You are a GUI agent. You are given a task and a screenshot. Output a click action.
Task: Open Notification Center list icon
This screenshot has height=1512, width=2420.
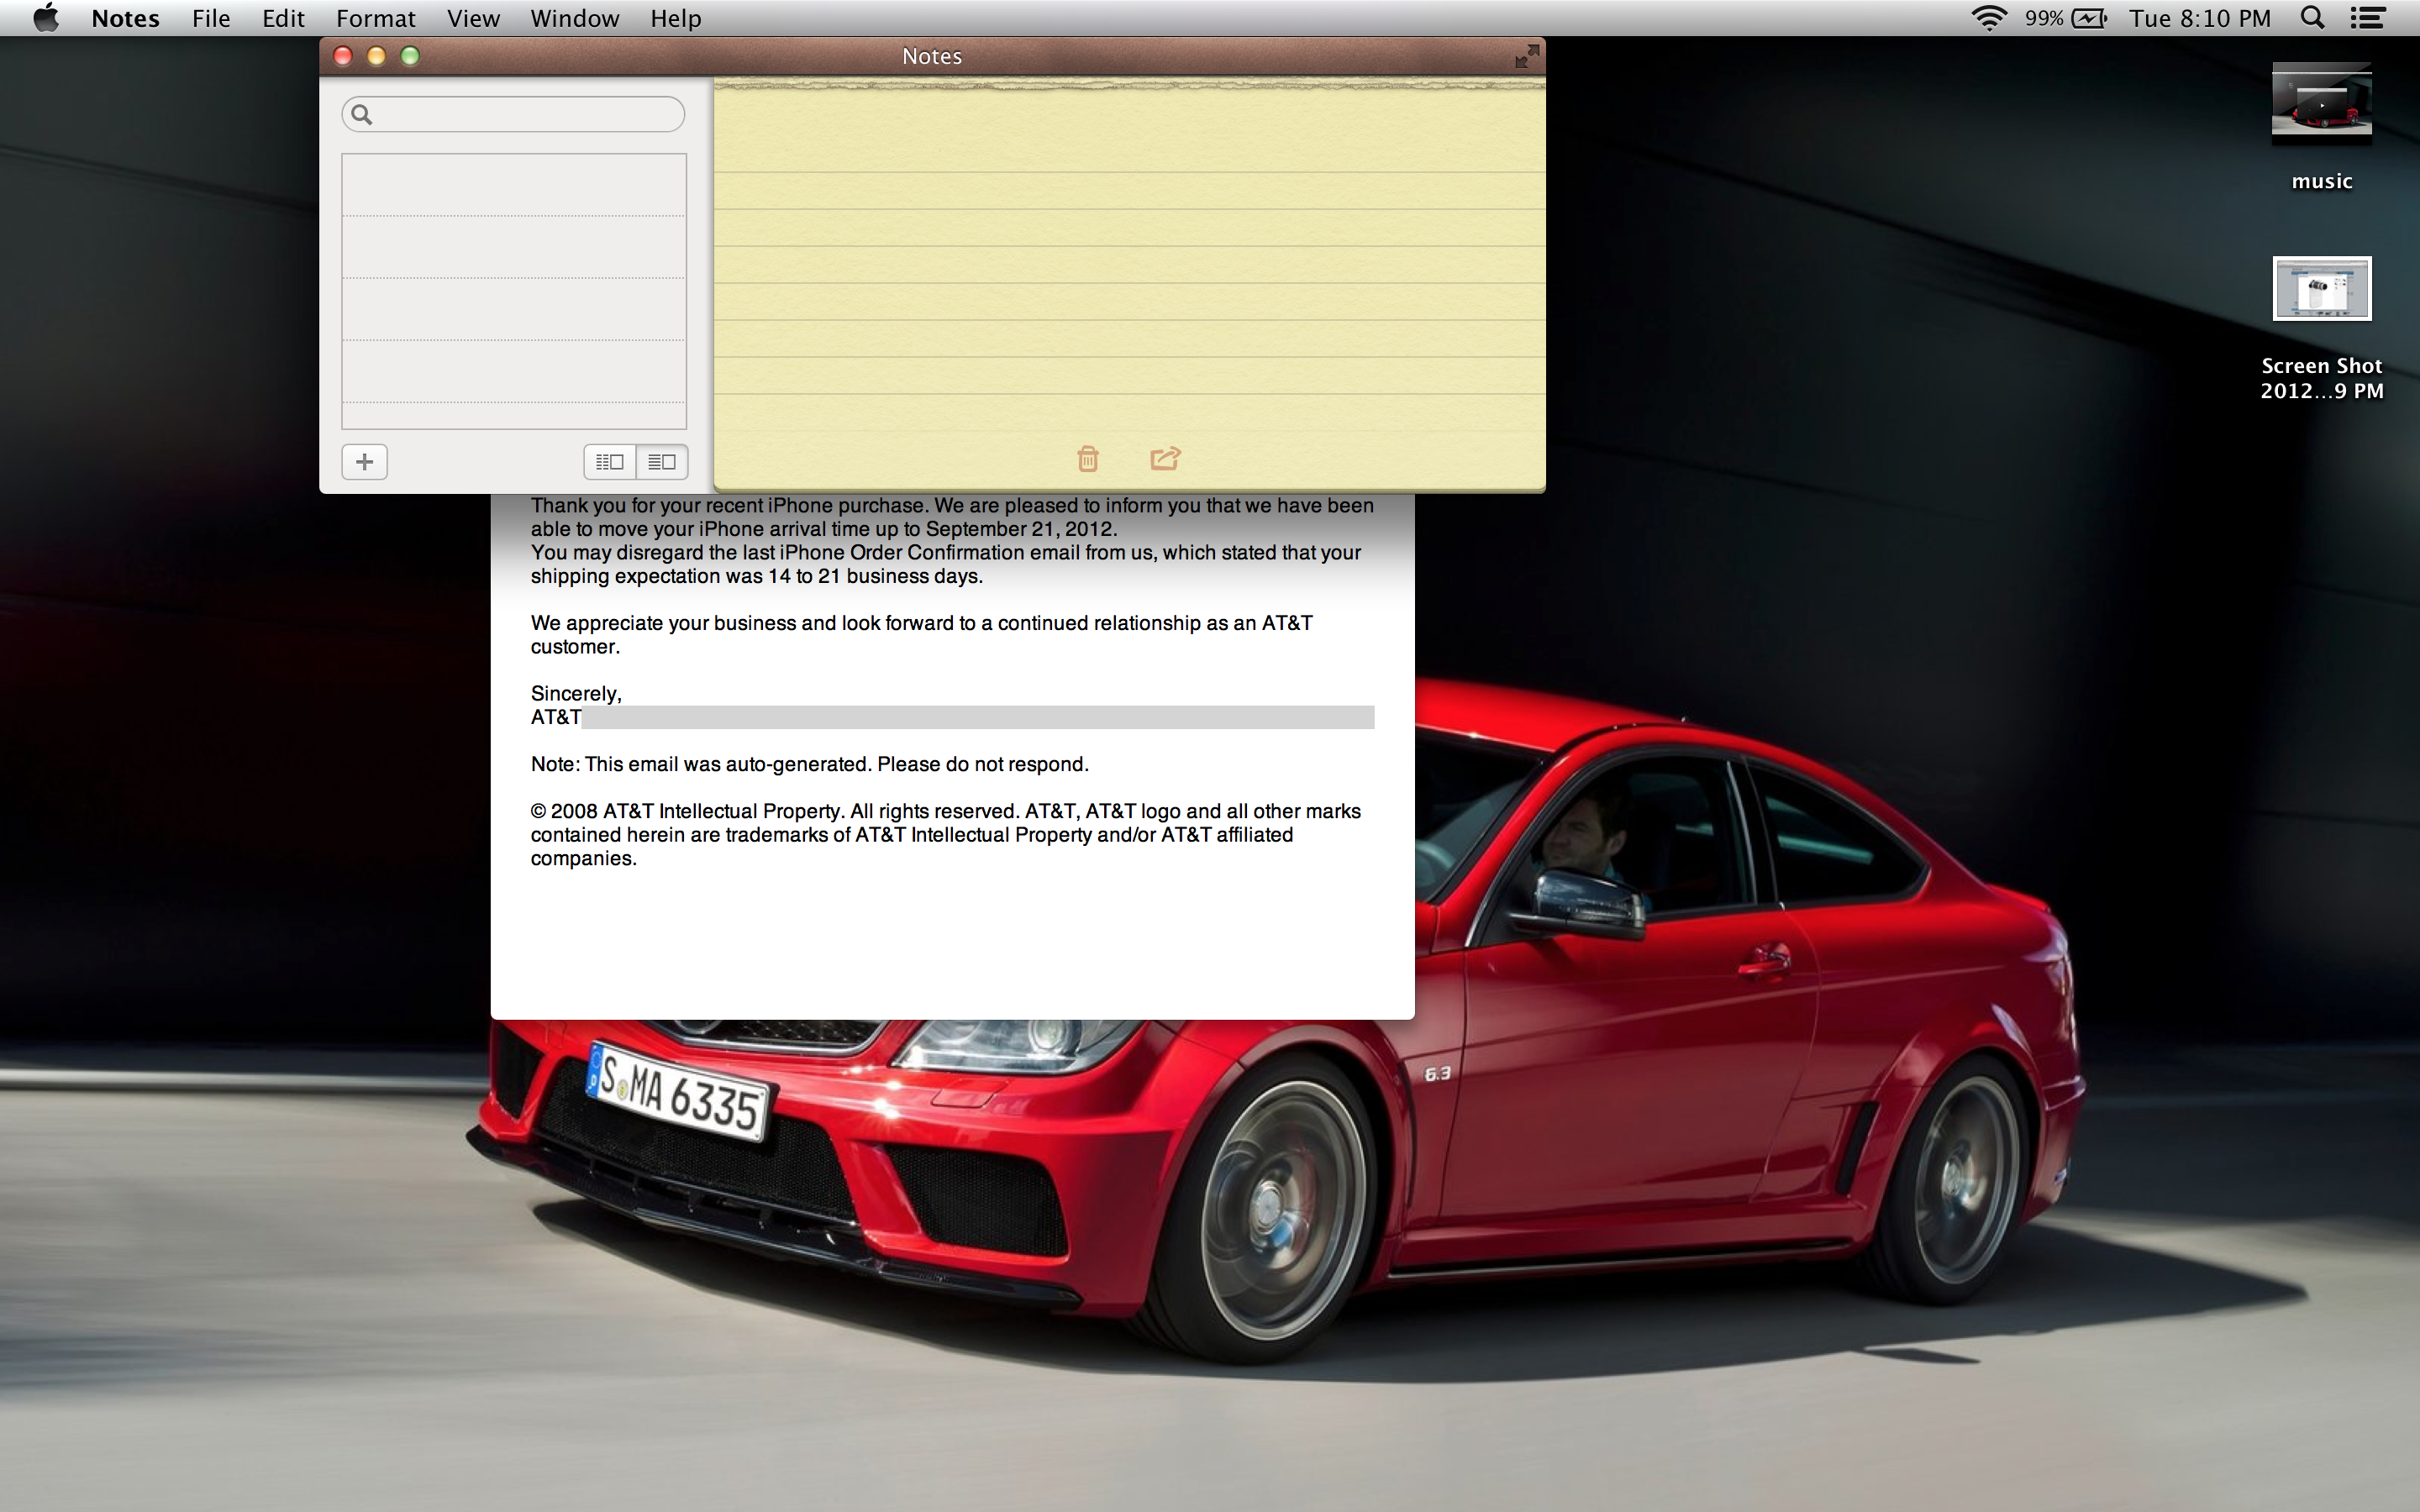(x=2368, y=18)
